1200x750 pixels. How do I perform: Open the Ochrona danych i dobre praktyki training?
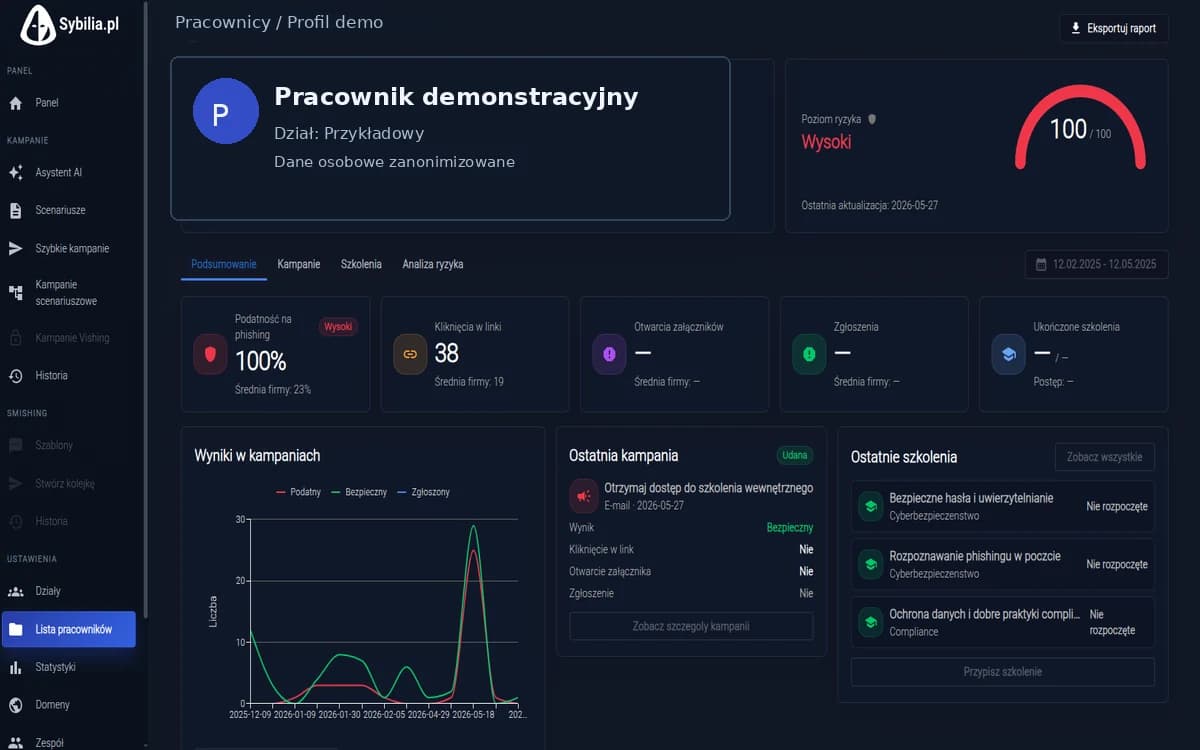tap(1003, 623)
